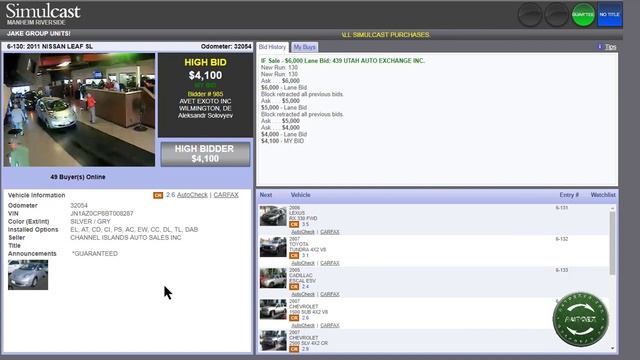Image resolution: width=640 pixels, height=360 pixels.
Task: Open the Chevrolet 1500 SUB thumbnail
Action: [x=273, y=309]
